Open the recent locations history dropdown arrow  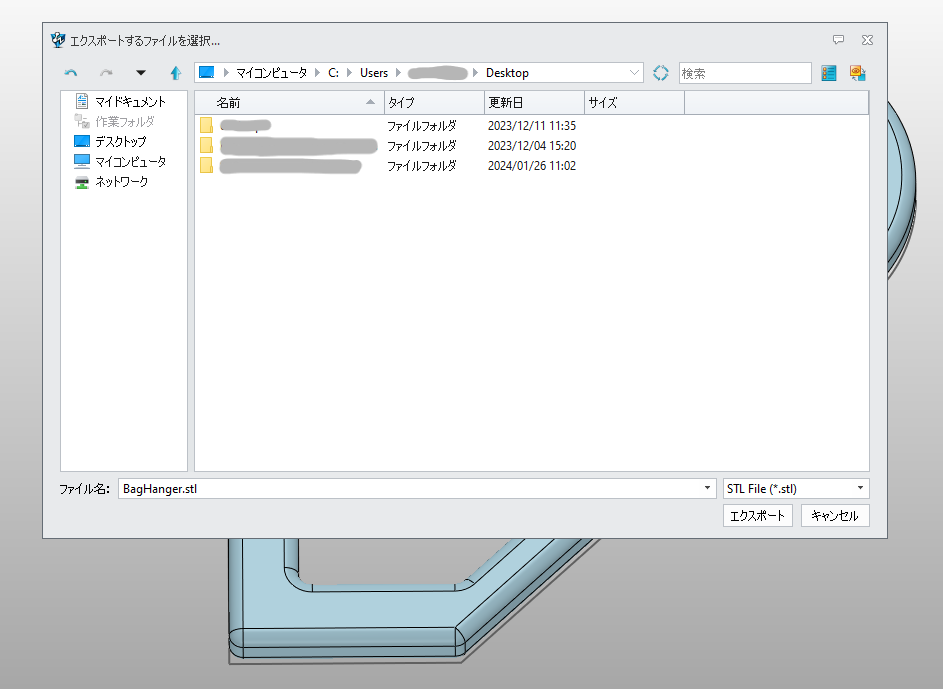140,73
